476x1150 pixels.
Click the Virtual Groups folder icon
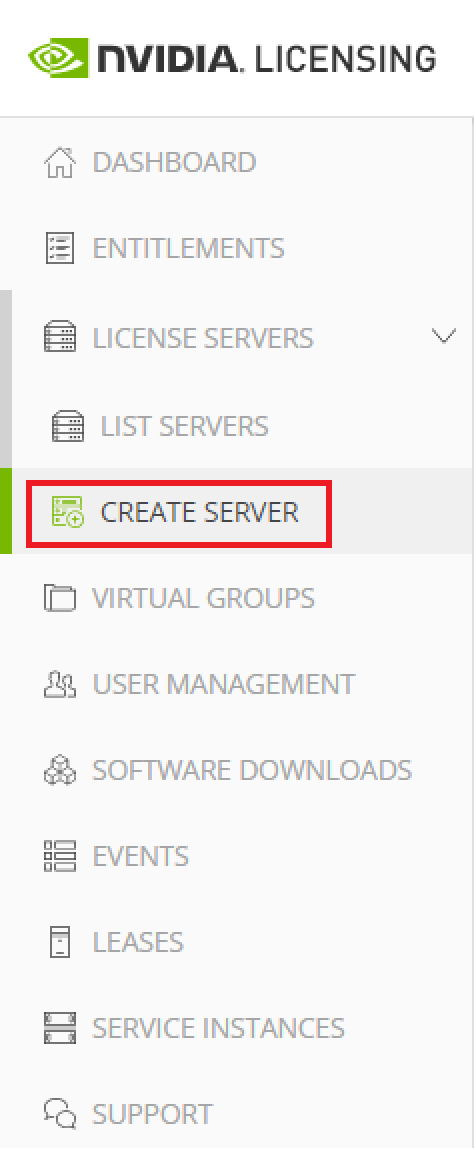tap(59, 598)
